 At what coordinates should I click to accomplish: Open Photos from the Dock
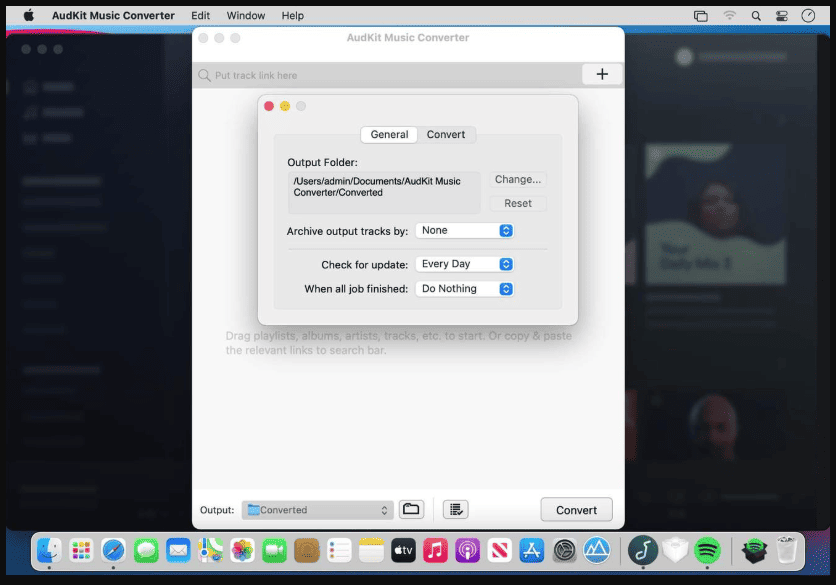242,550
